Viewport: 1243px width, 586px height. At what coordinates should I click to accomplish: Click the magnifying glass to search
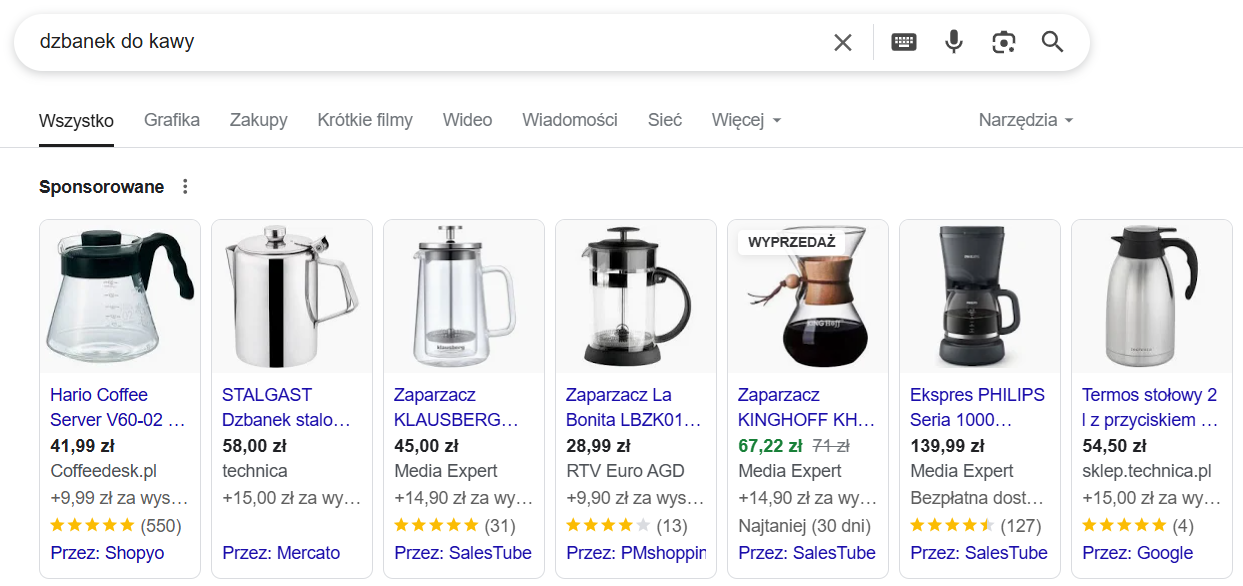pyautogui.click(x=1052, y=42)
